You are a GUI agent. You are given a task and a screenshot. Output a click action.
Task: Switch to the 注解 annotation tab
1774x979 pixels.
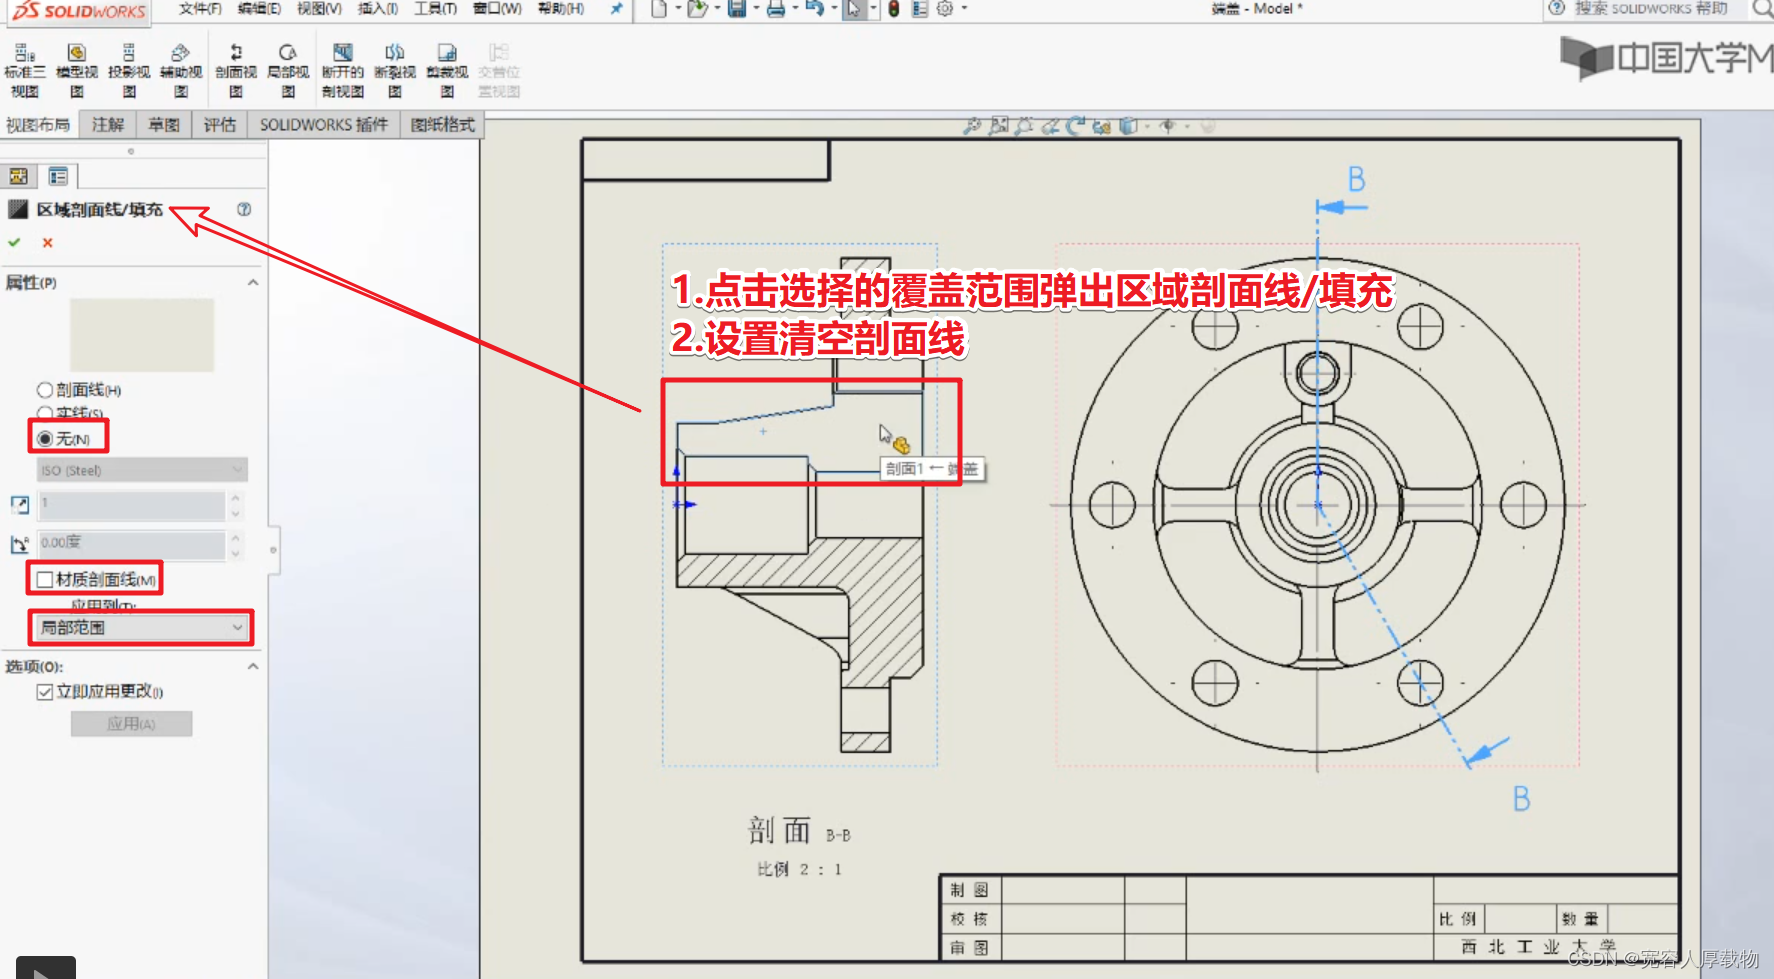tap(108, 125)
